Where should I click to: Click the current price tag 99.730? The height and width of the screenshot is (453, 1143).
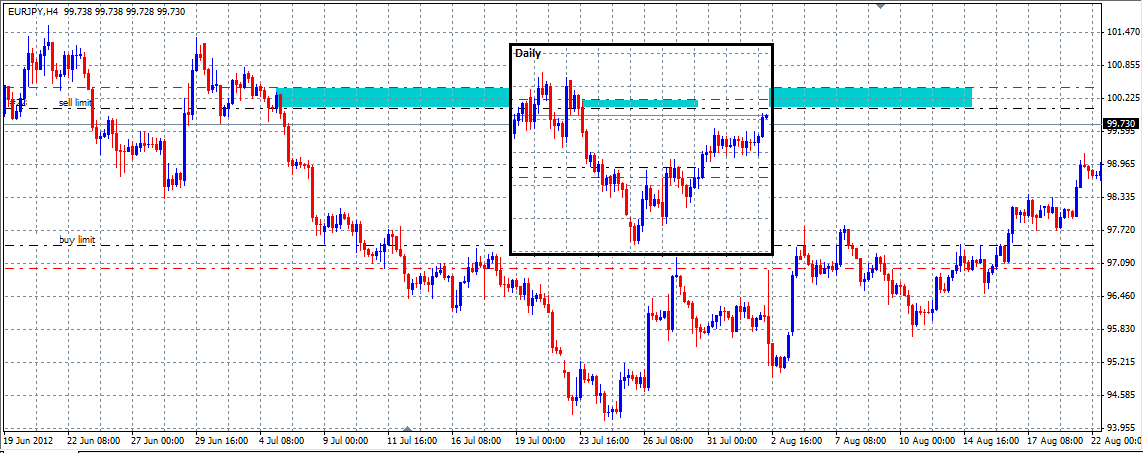click(x=1121, y=124)
